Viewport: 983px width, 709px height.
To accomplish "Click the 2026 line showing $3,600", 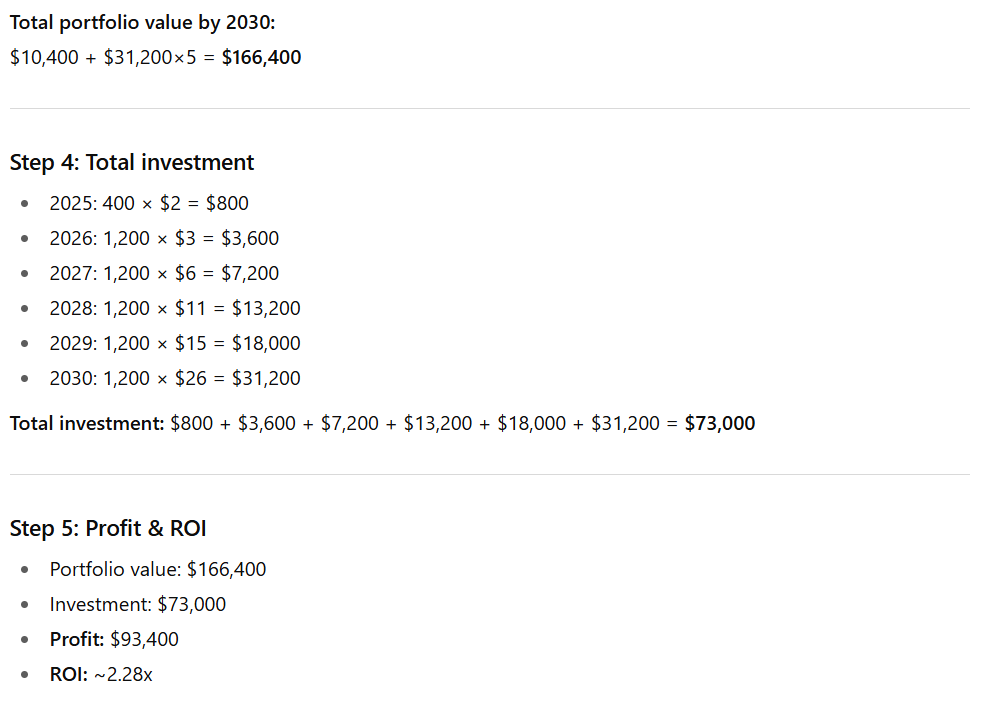I will click(164, 238).
